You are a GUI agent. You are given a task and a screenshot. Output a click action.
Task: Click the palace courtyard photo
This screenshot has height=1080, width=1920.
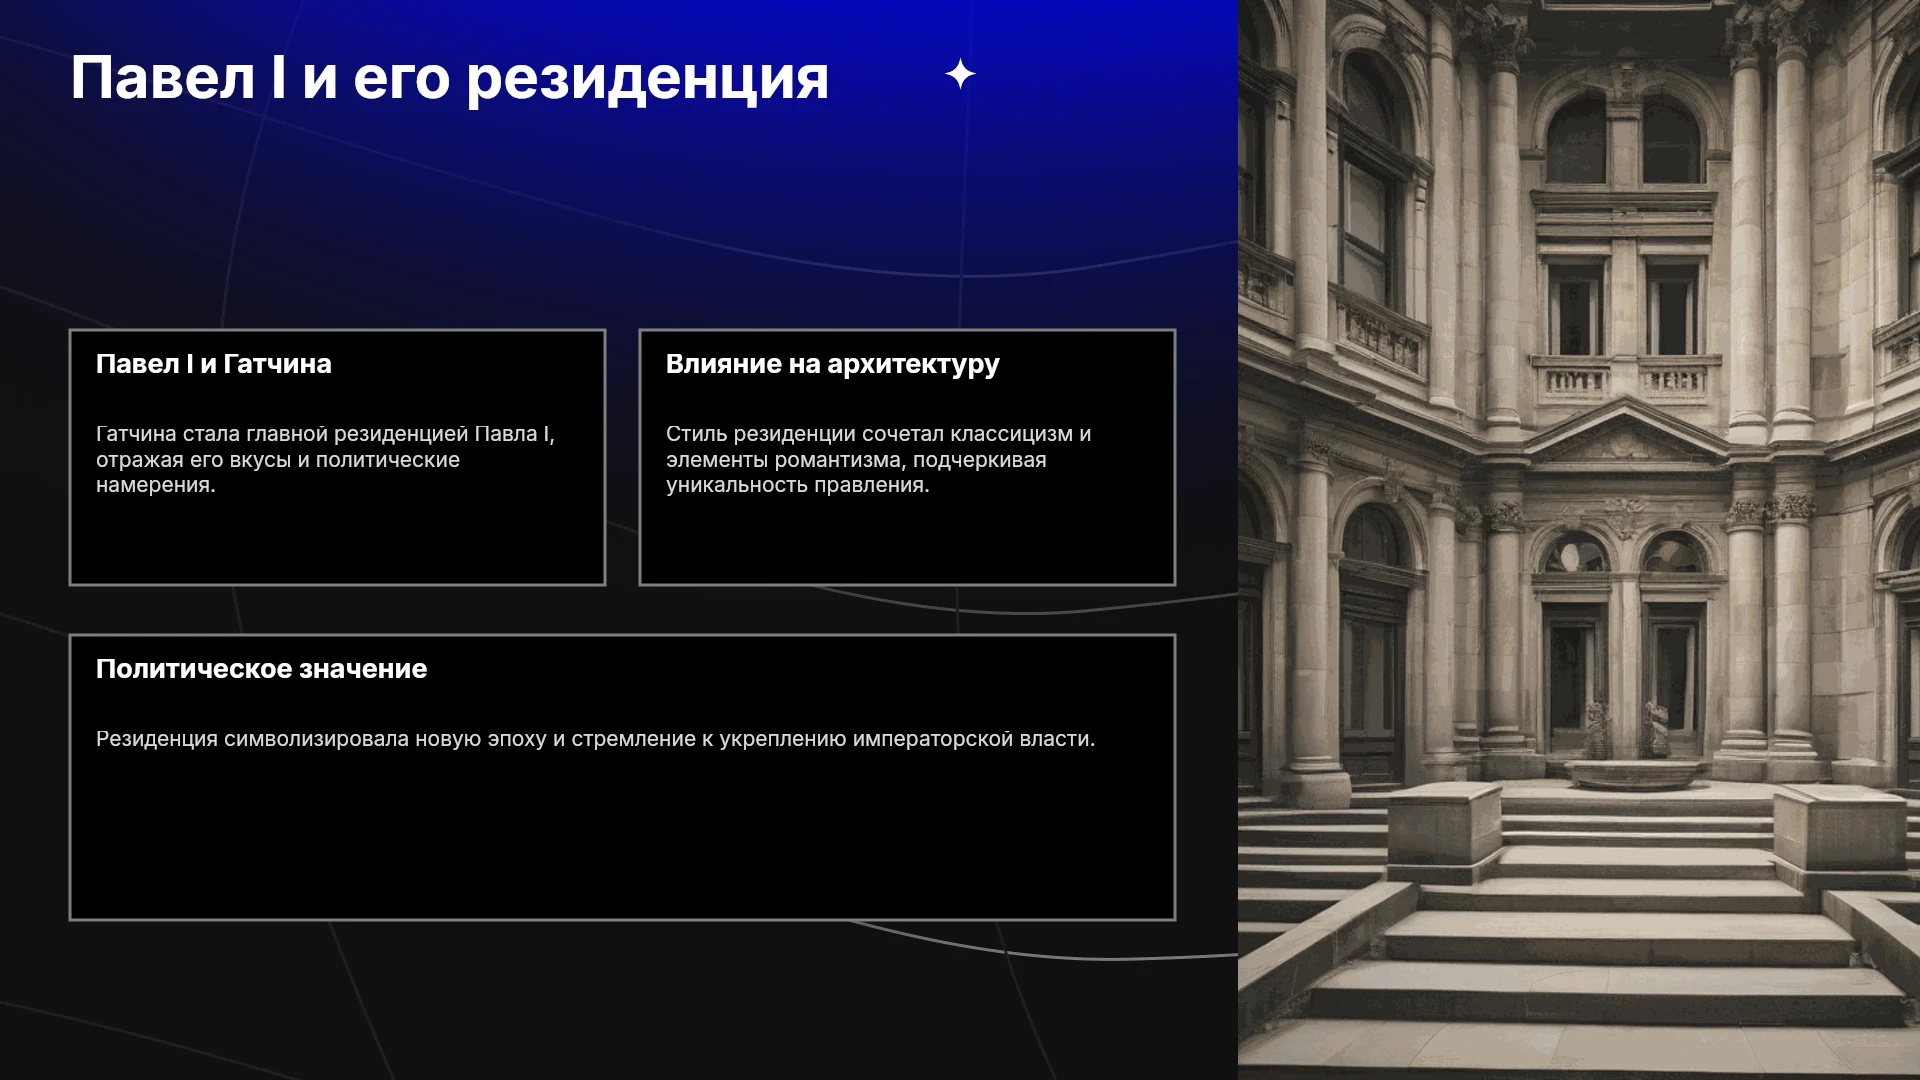click(x=1579, y=540)
